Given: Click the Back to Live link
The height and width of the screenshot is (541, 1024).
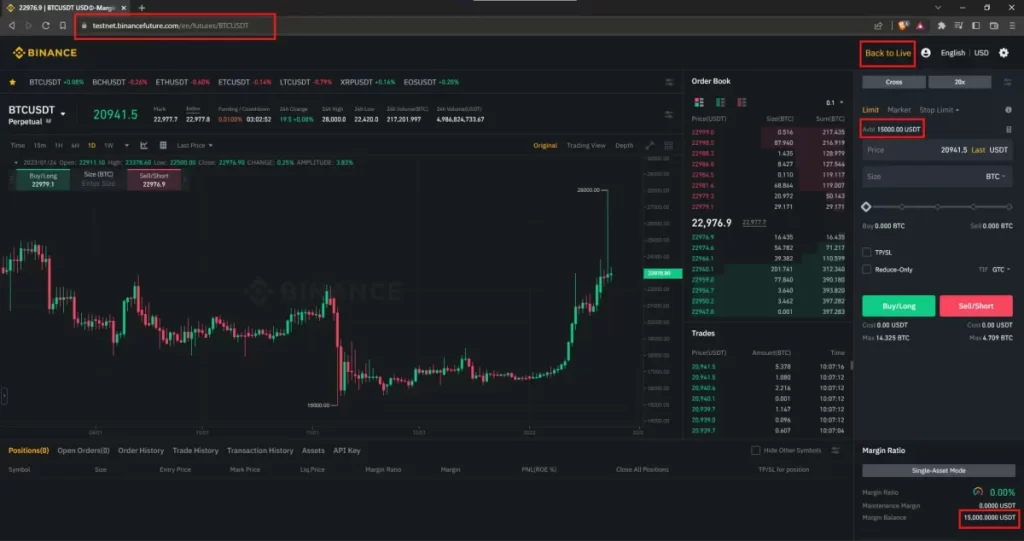Looking at the screenshot, I should pyautogui.click(x=888, y=52).
